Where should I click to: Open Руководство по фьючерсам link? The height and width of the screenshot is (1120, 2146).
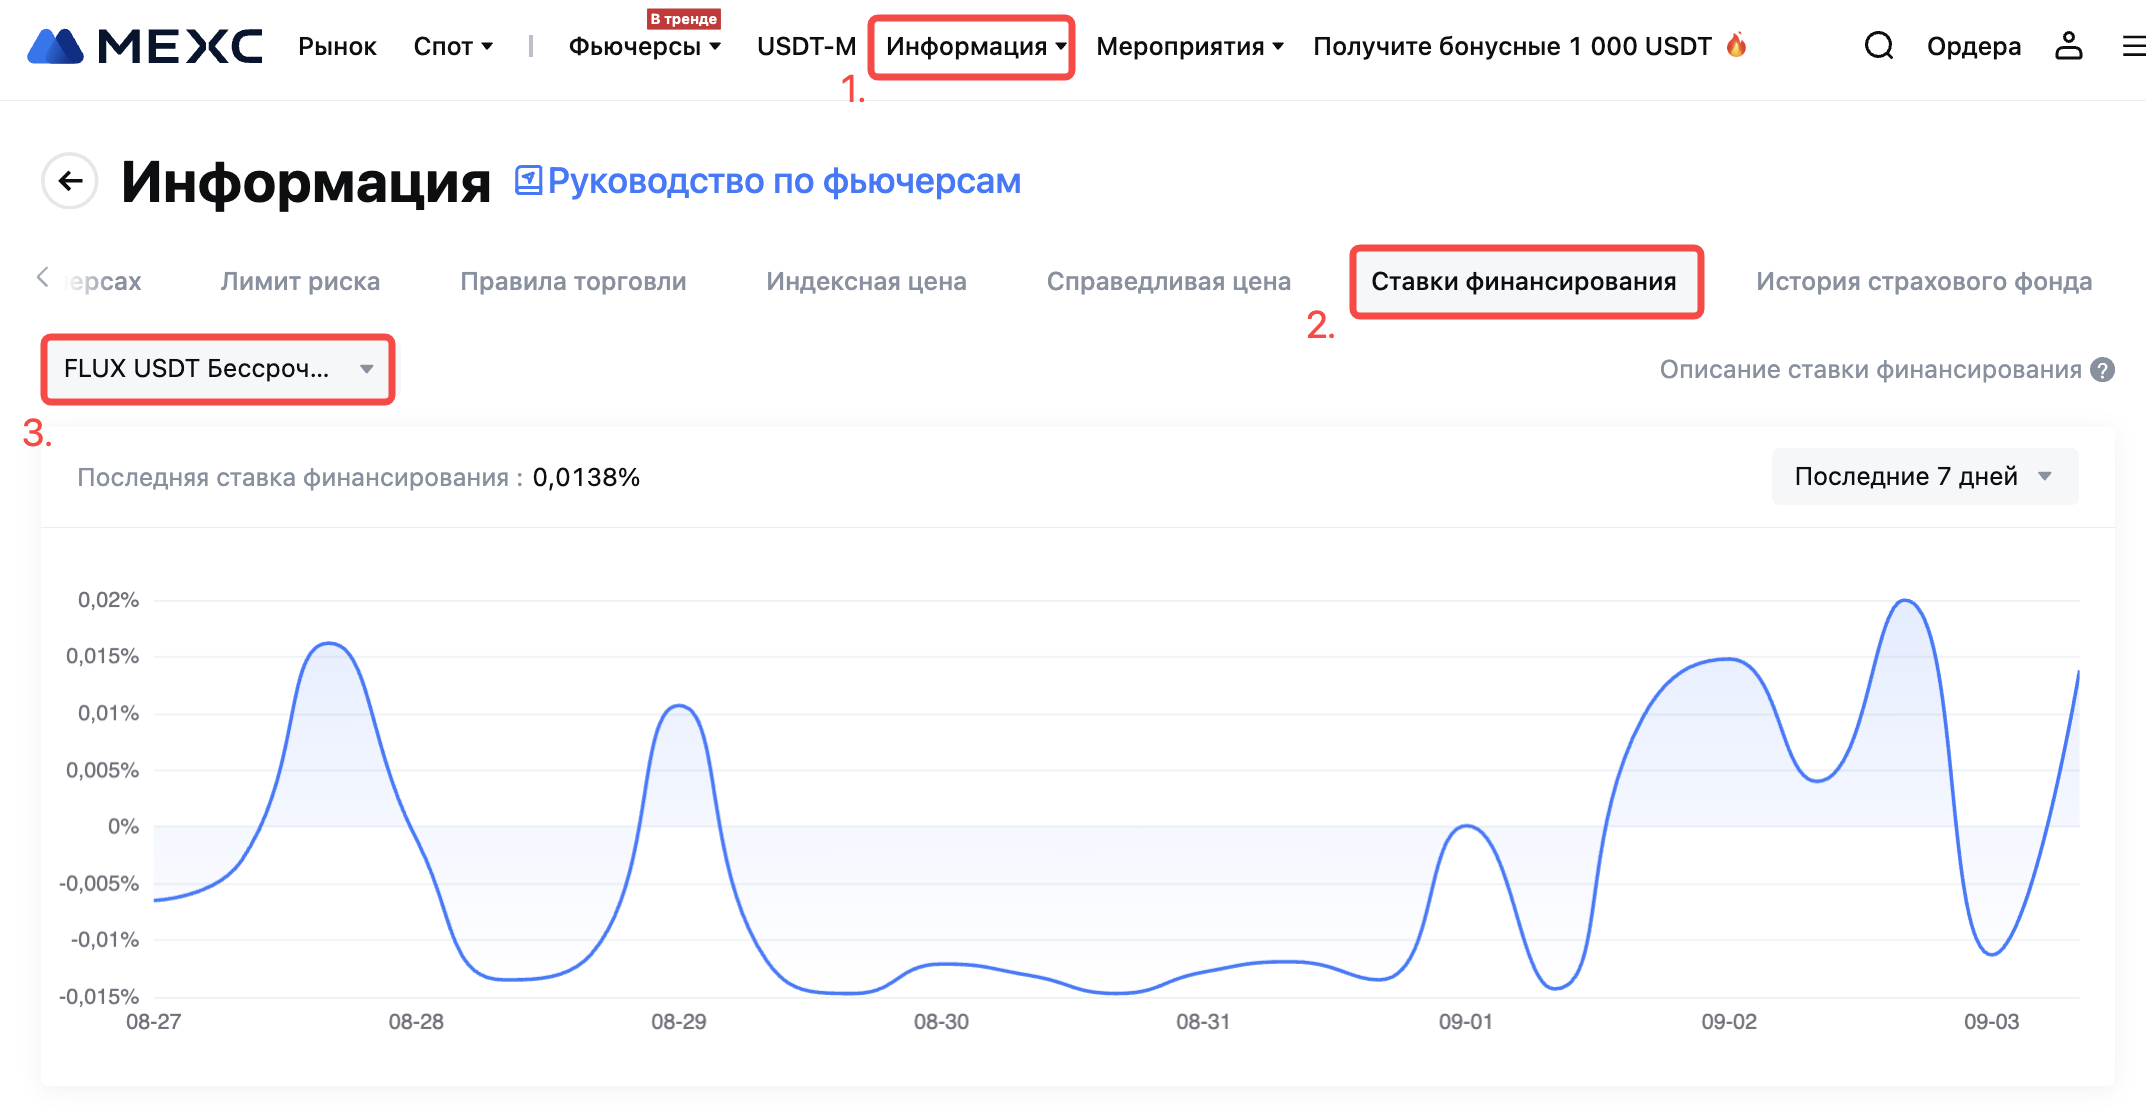[x=783, y=181]
